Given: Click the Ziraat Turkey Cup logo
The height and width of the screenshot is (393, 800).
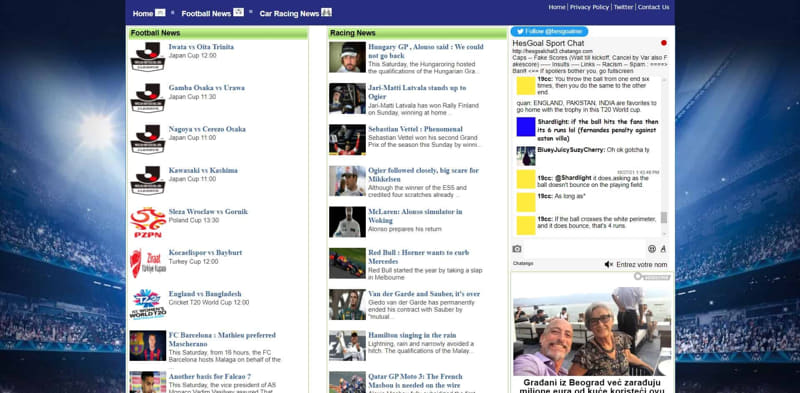Looking at the screenshot, I should [x=147, y=263].
